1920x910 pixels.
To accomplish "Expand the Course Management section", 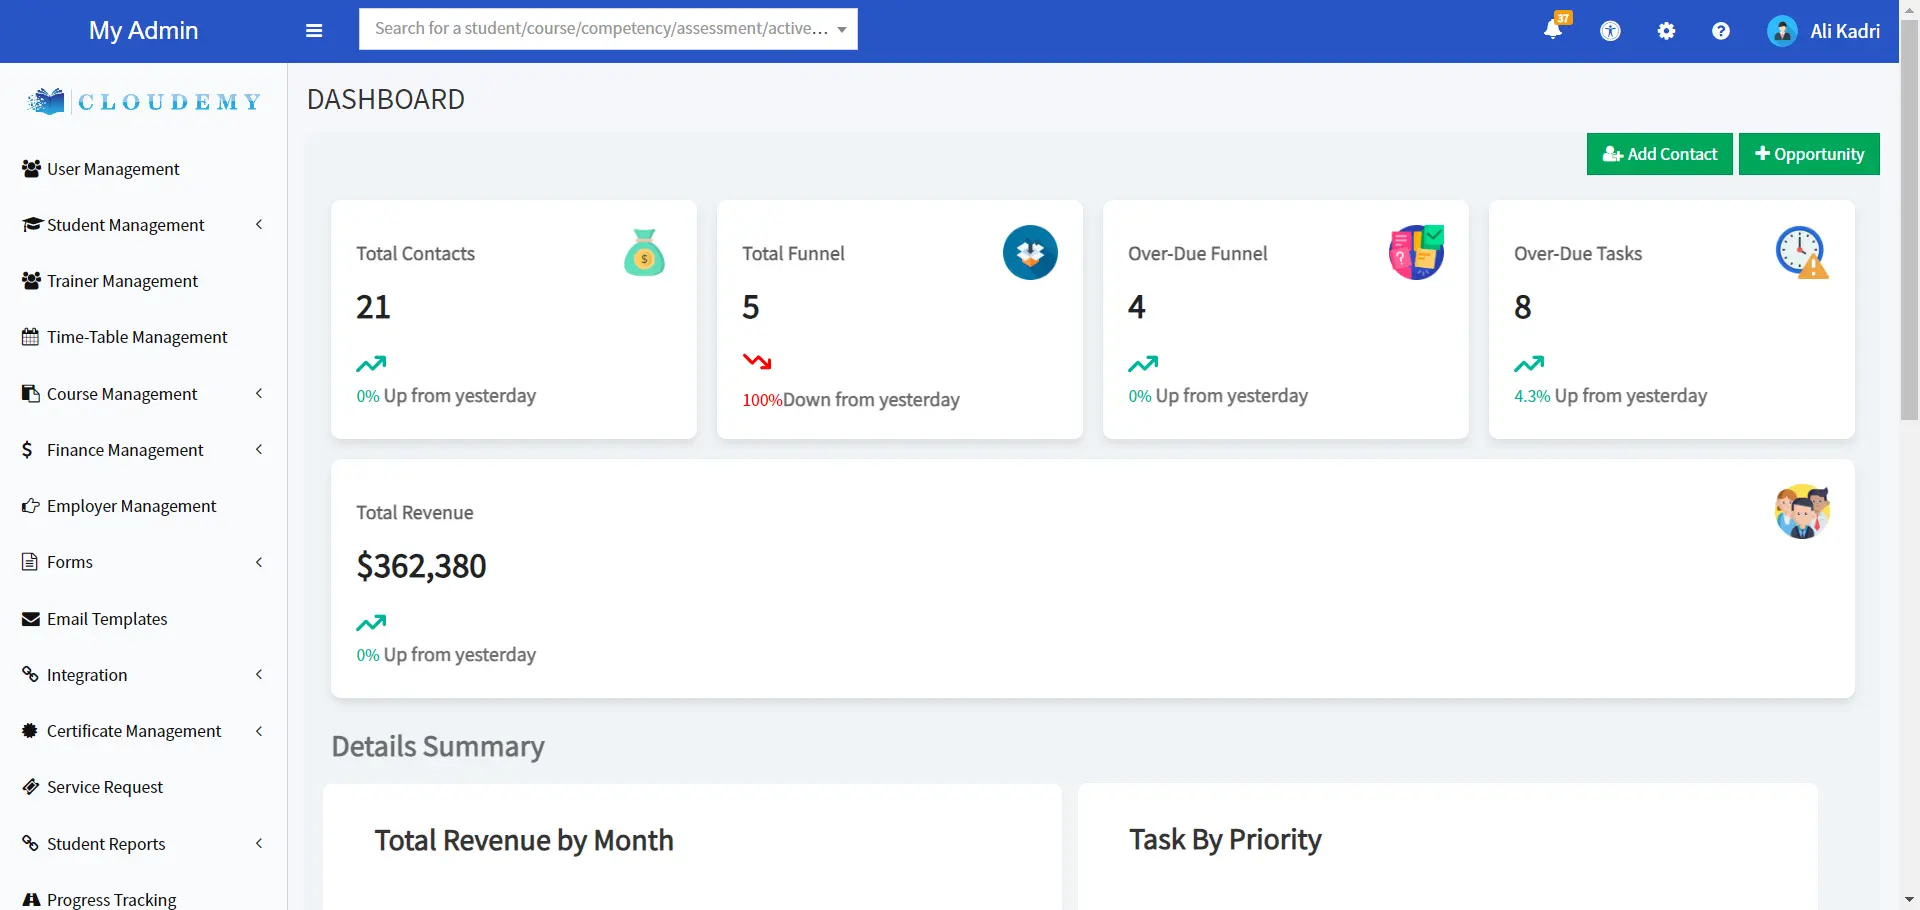I will (x=259, y=393).
